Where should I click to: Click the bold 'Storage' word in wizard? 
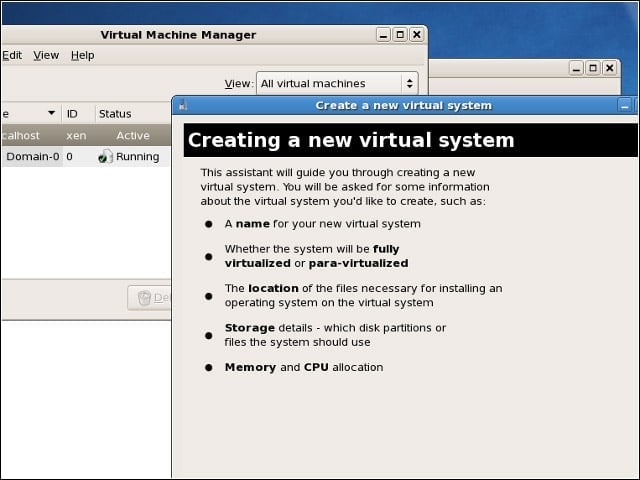[250, 328]
